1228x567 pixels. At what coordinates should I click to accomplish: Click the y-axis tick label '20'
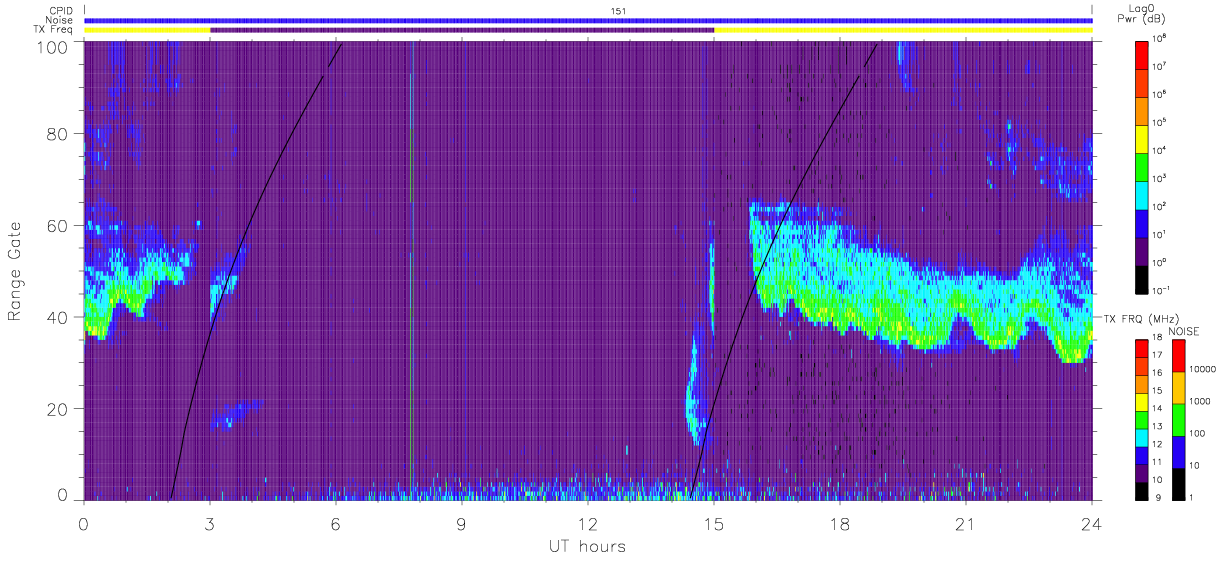(x=58, y=409)
